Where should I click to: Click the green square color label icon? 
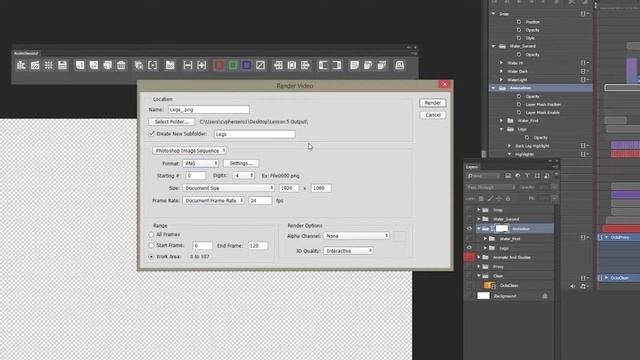(x=233, y=65)
